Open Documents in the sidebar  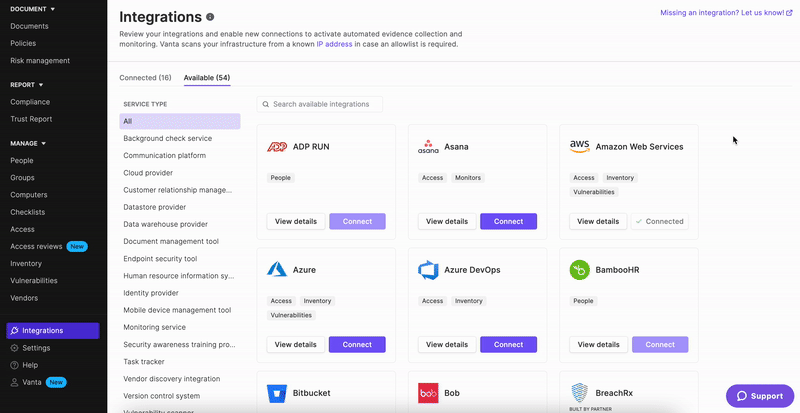(x=30, y=26)
